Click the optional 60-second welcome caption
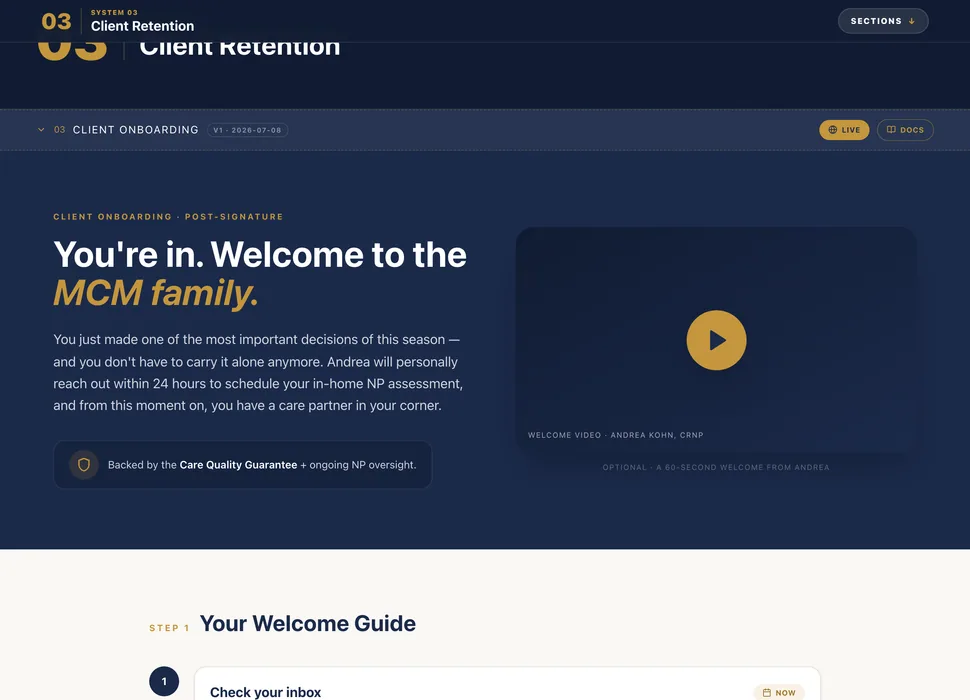This screenshot has height=700, width=970. point(716,467)
